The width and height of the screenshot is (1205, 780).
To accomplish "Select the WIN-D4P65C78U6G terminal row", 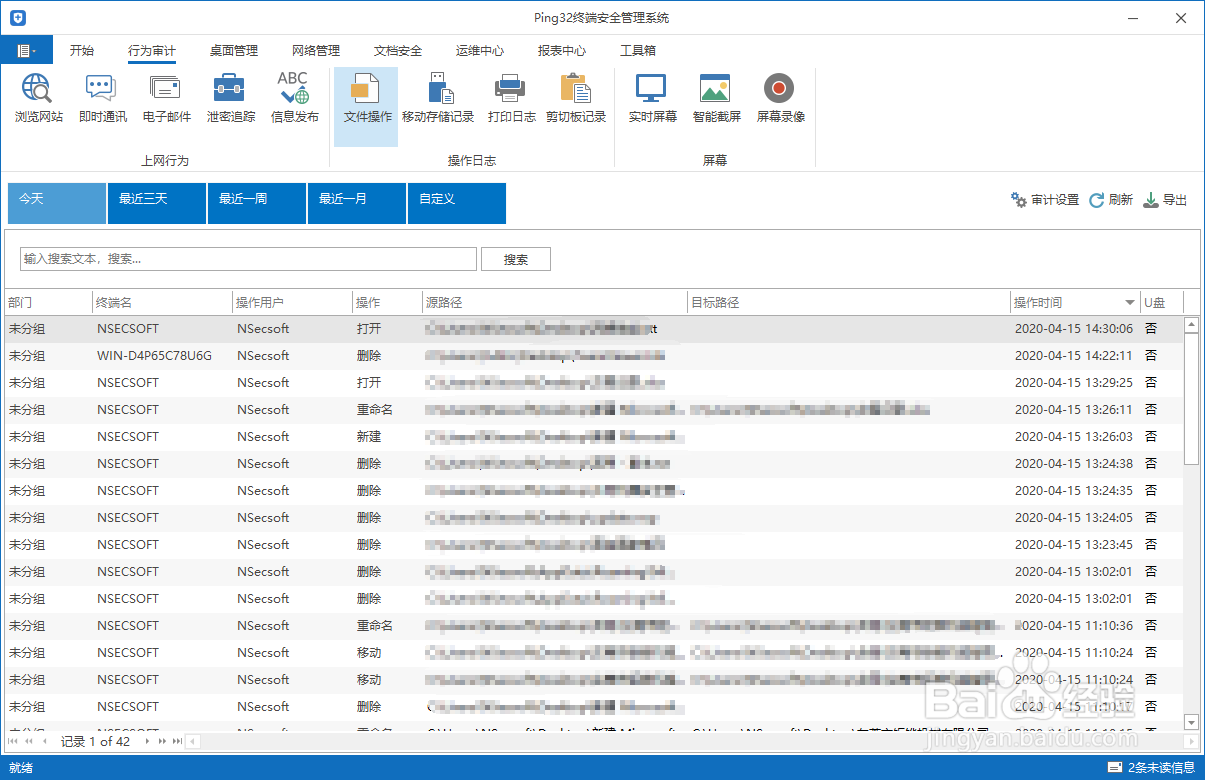I will tap(593, 356).
